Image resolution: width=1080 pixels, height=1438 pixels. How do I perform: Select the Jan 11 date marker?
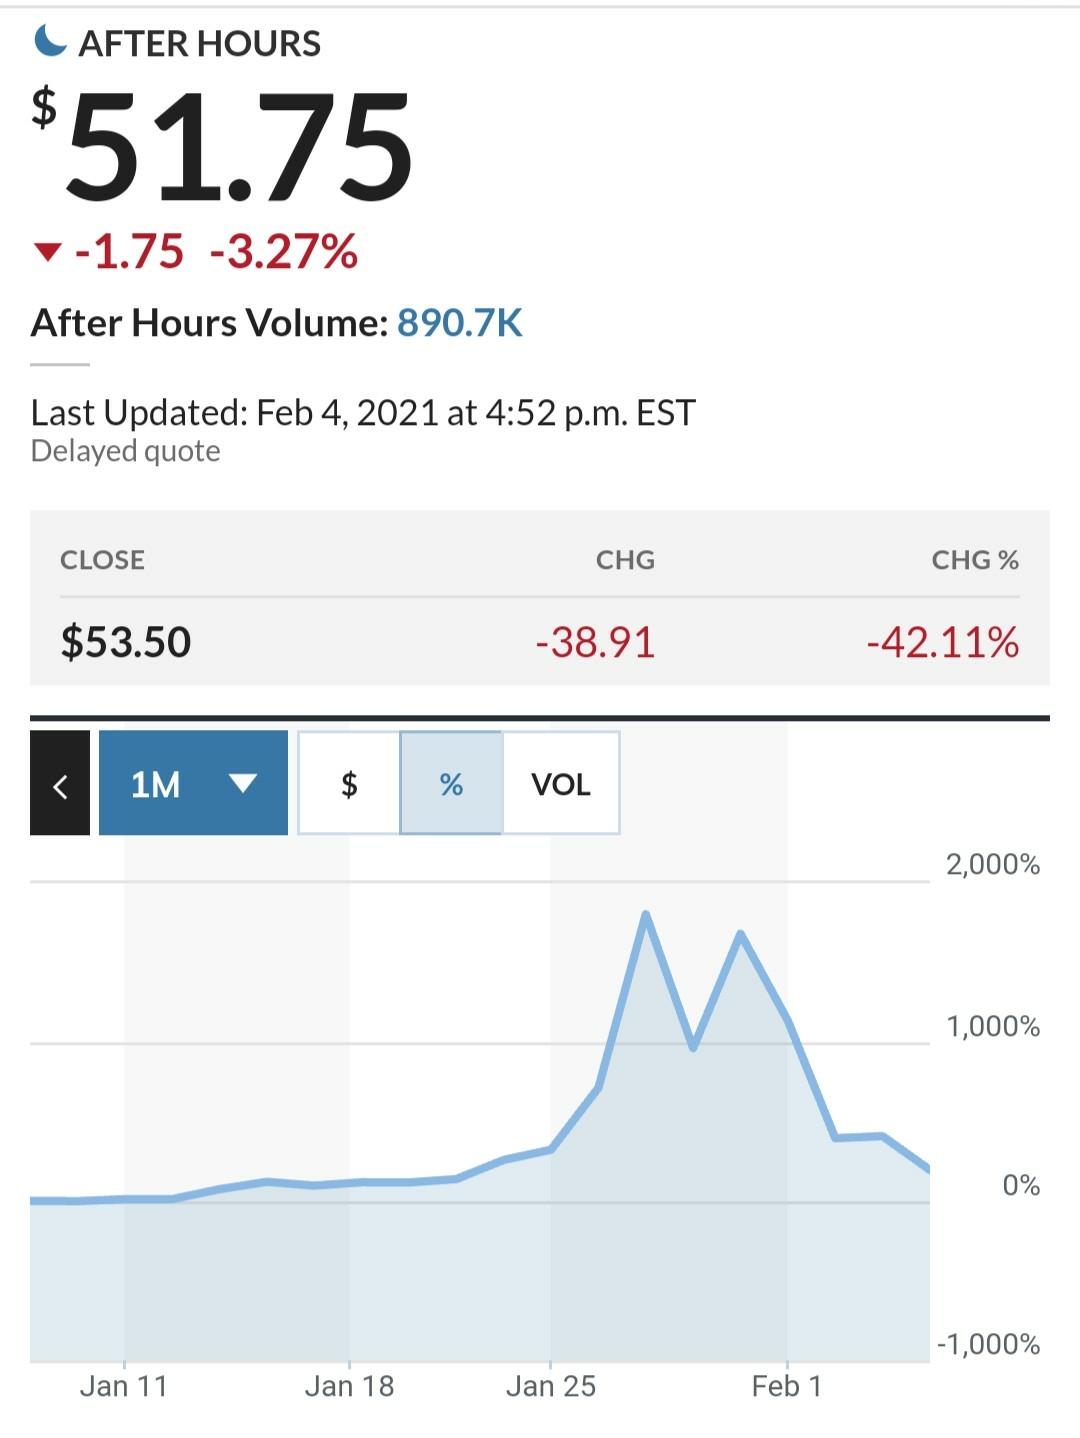(x=124, y=1386)
